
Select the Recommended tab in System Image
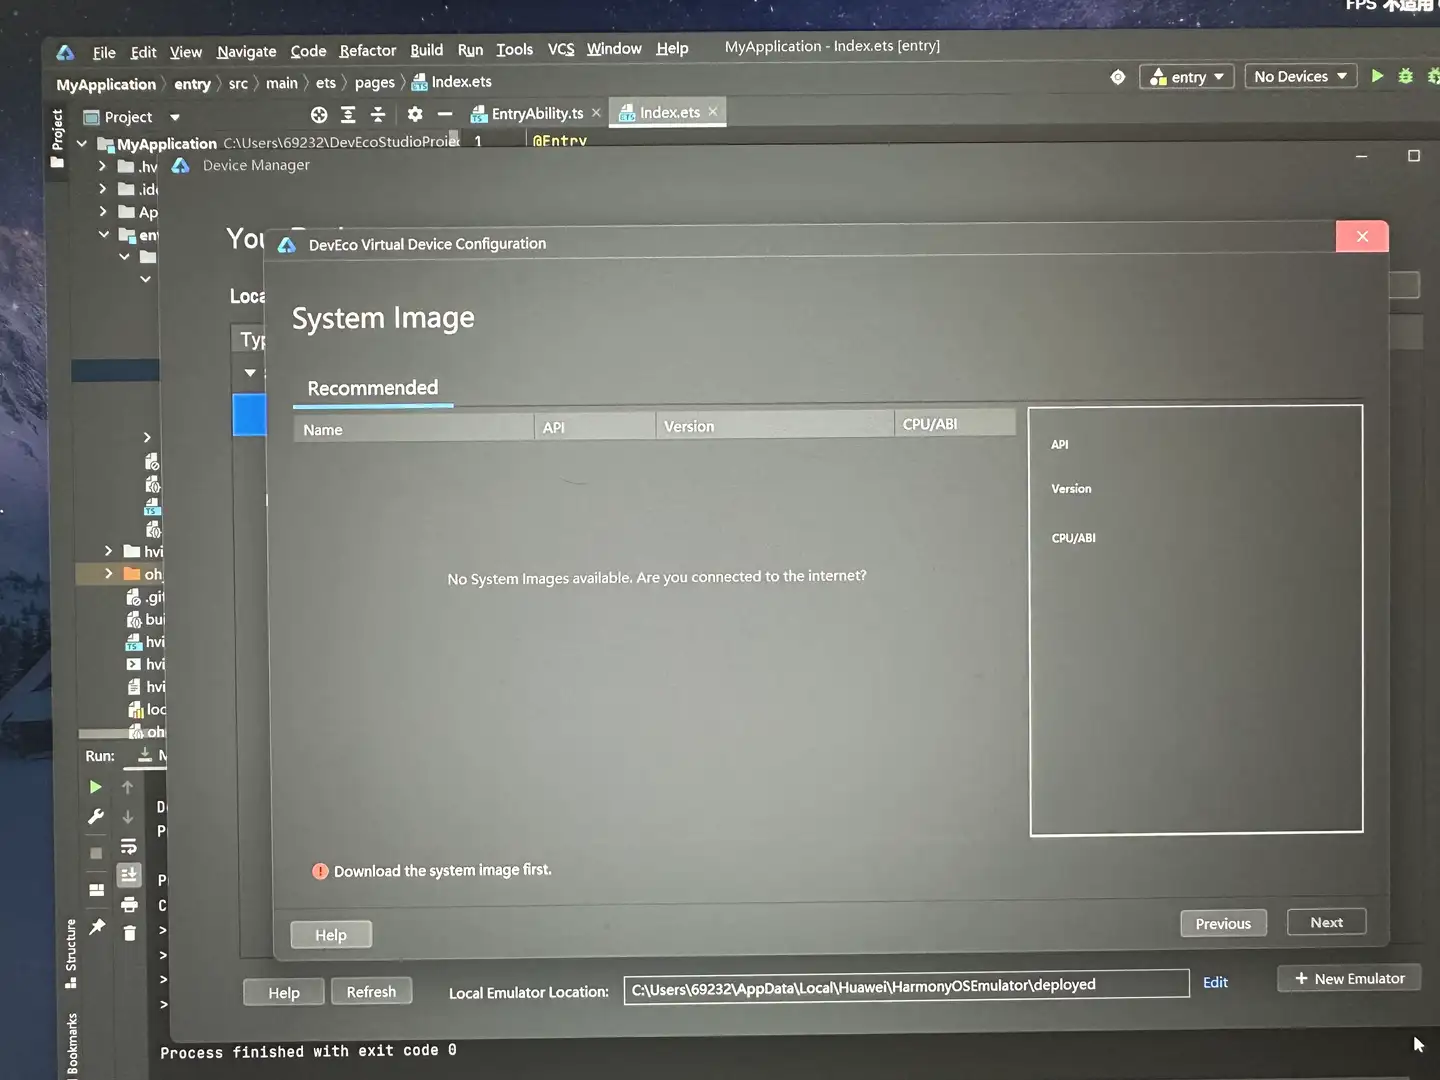372,388
